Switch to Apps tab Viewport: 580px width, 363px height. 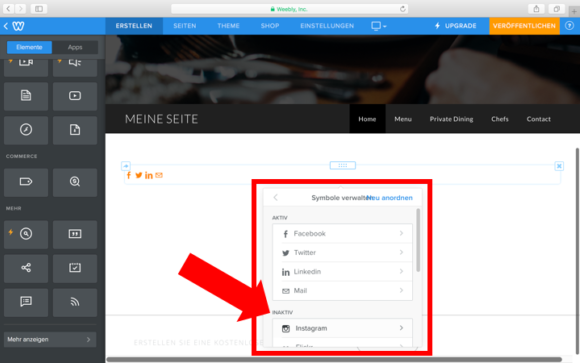[x=75, y=47]
